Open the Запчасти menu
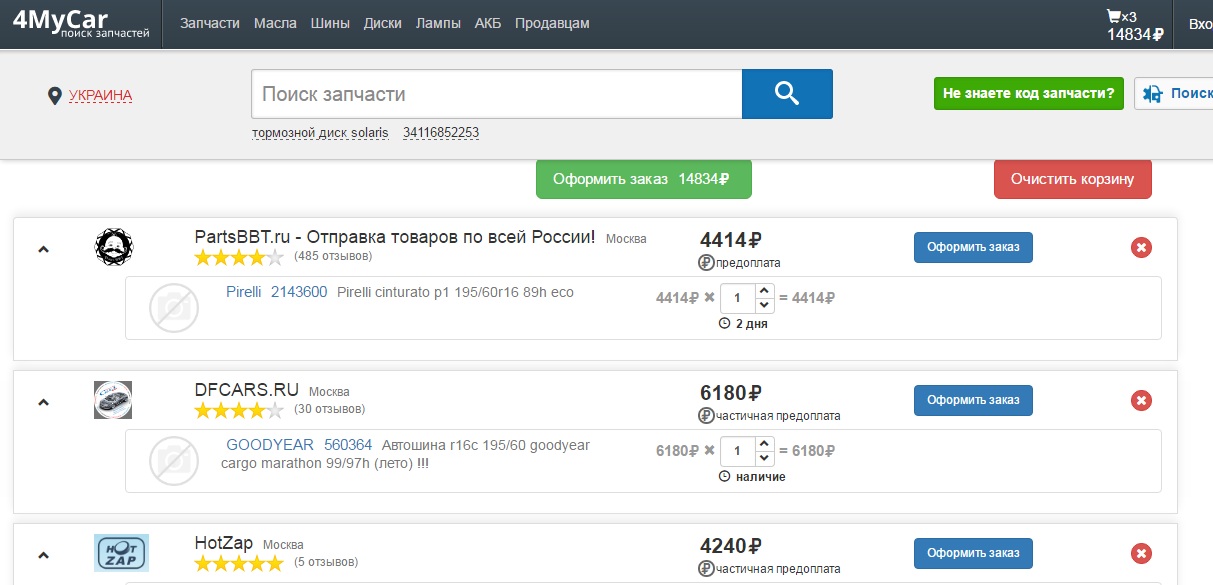 (x=210, y=23)
